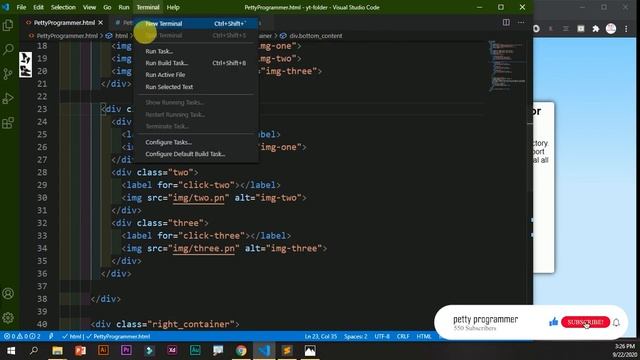Close the open Terminal menu
Image resolution: width=640 pixels, height=360 pixels.
[x=148, y=7]
